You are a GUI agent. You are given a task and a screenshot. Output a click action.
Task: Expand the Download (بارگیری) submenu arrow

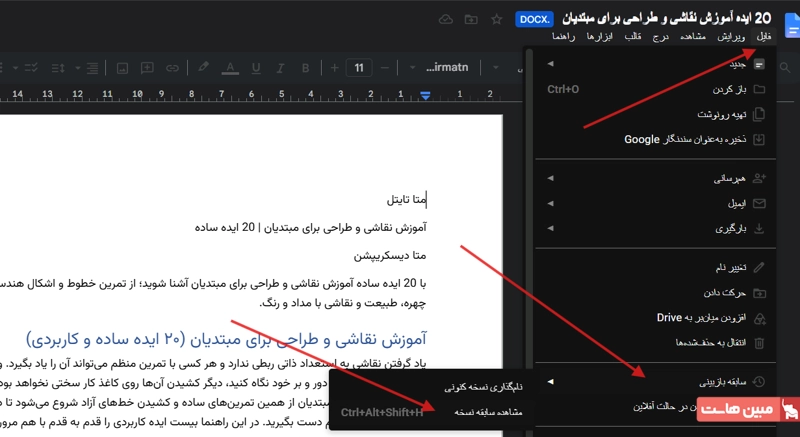(550, 228)
